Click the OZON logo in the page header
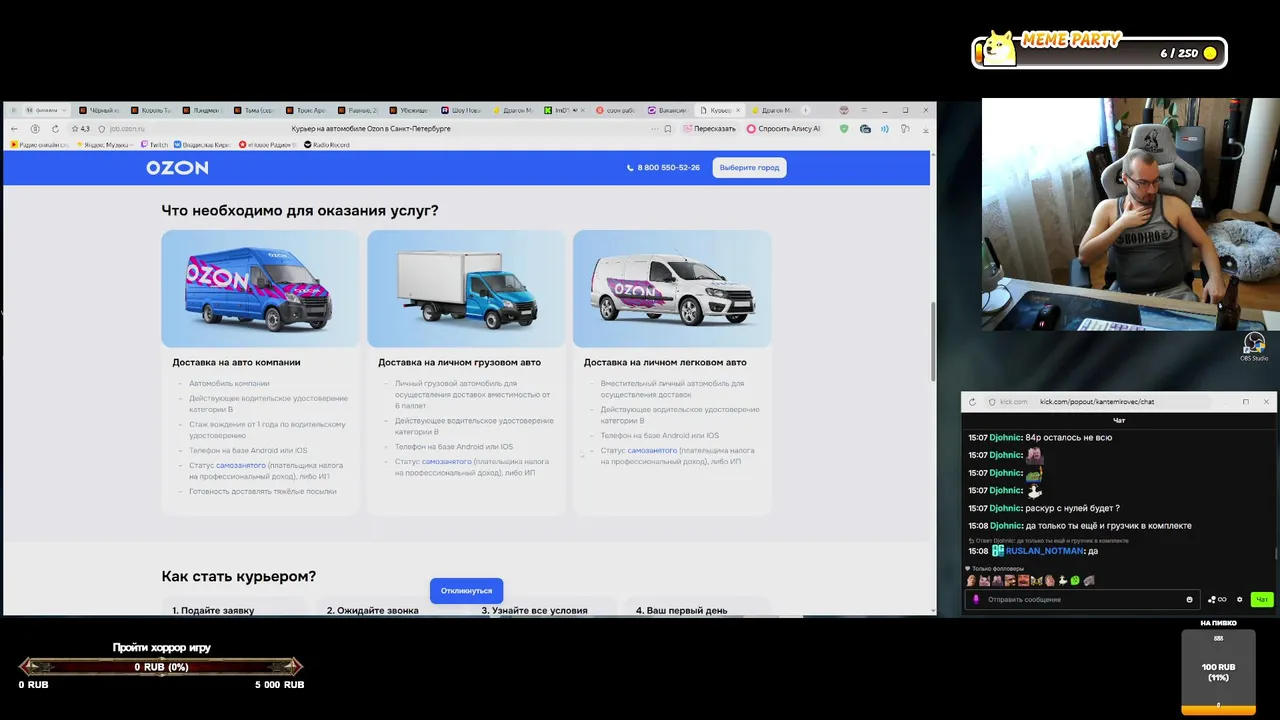The height and width of the screenshot is (720, 1280). tap(177, 168)
